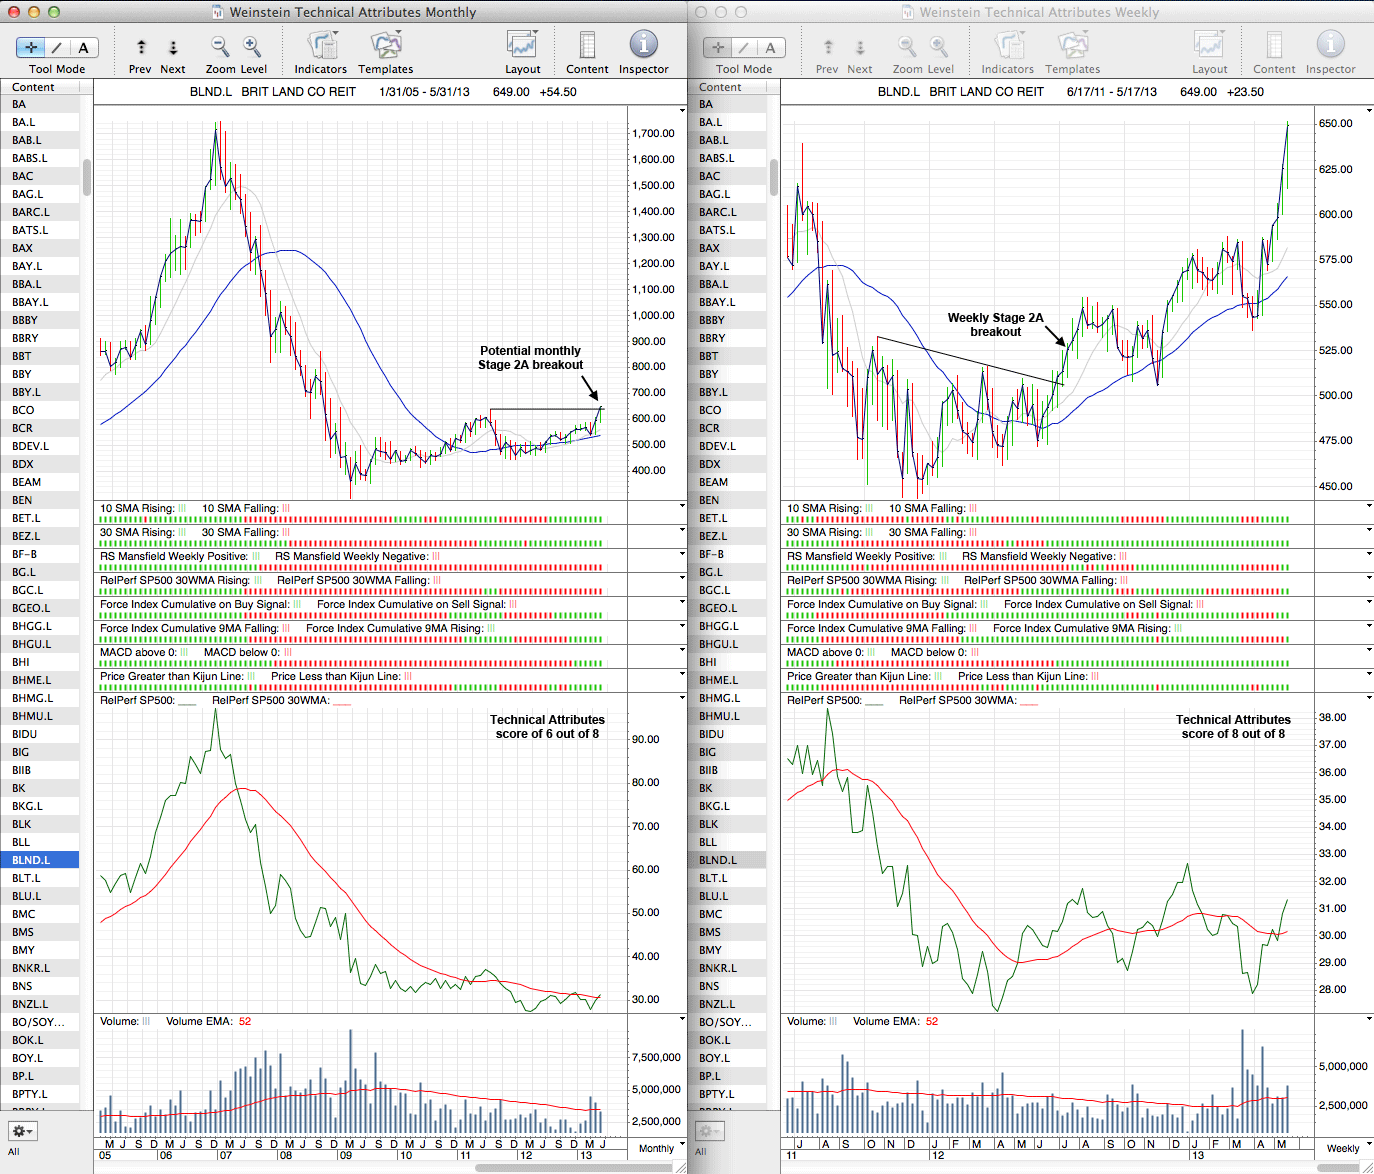Zoom out using Weekly window magnifier minus

(907, 47)
